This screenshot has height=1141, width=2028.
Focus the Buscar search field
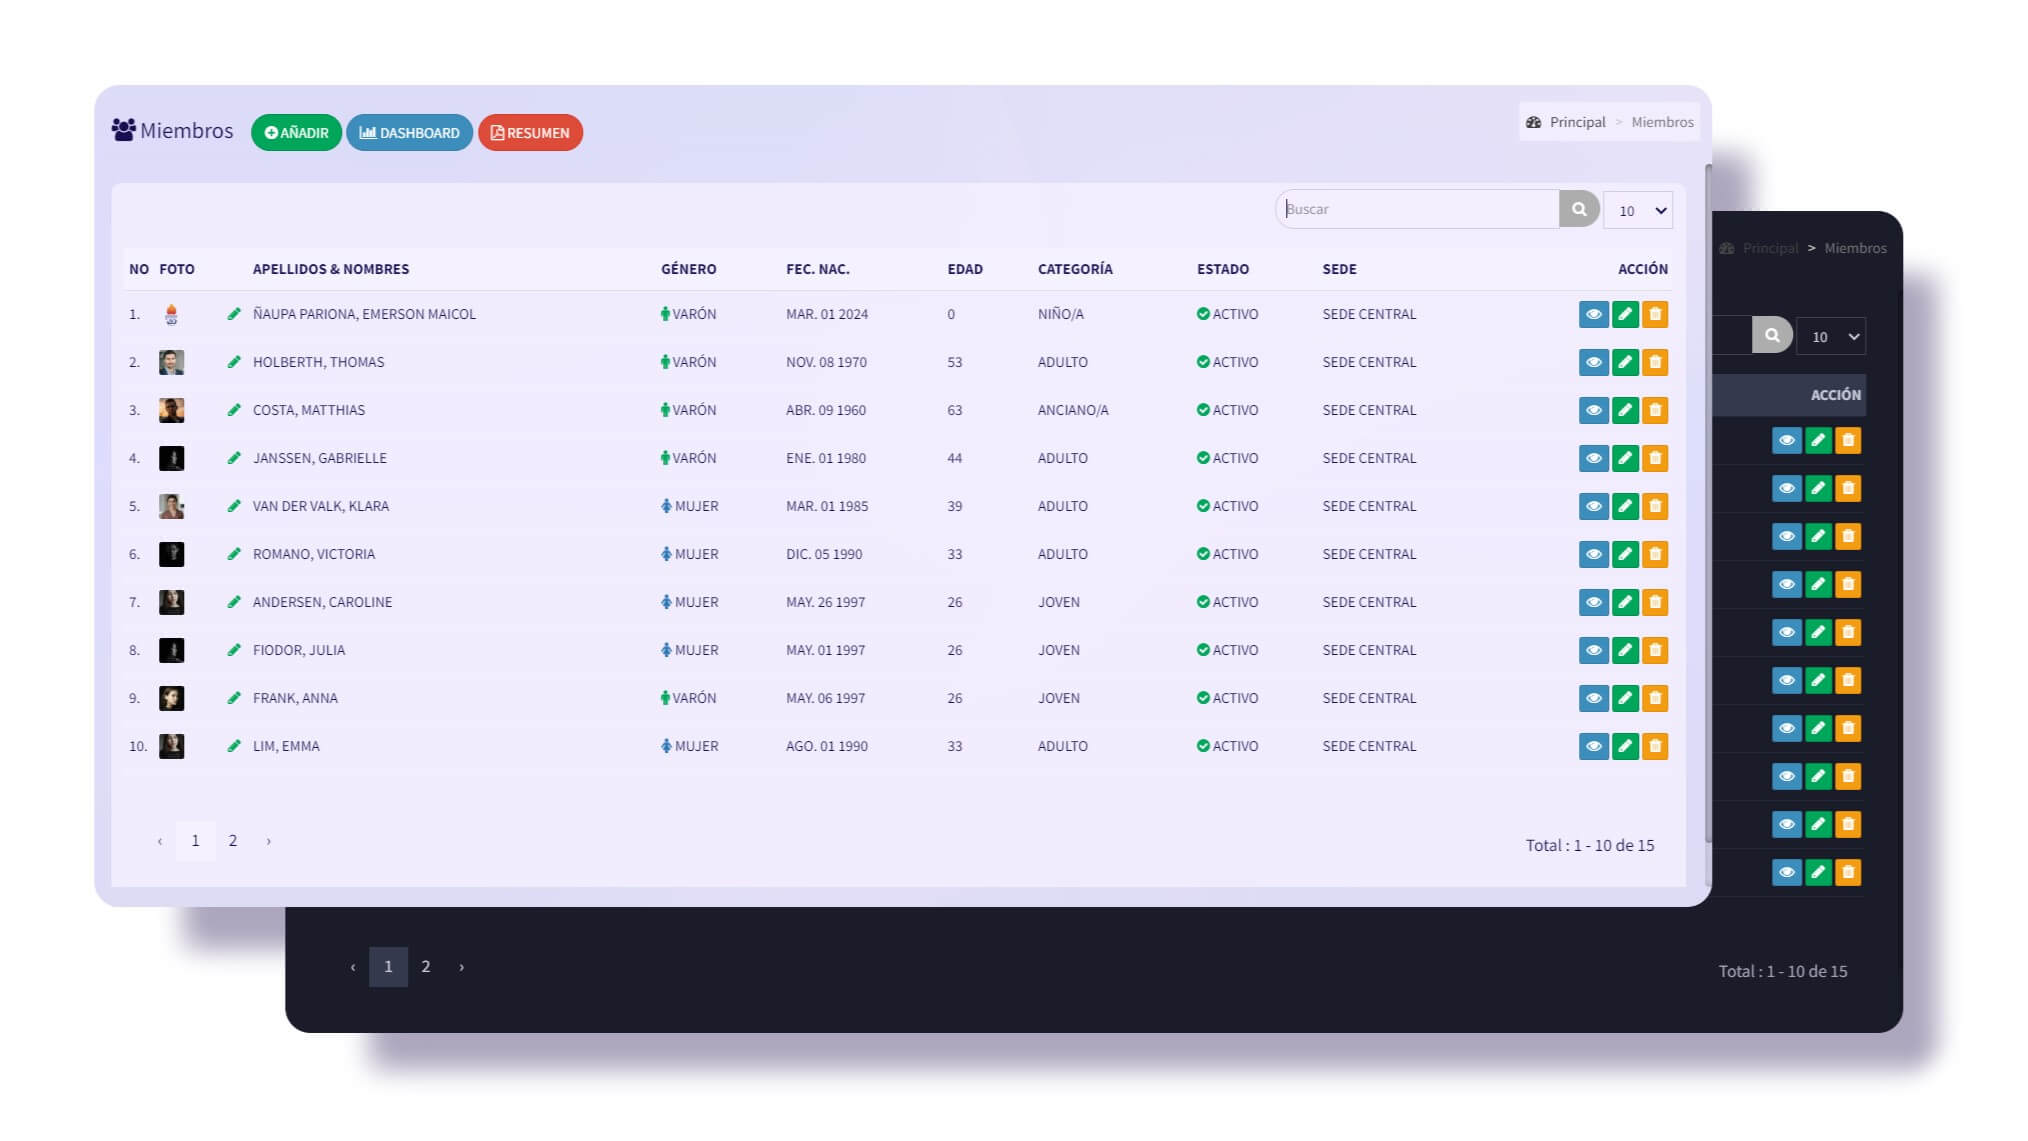click(1418, 209)
